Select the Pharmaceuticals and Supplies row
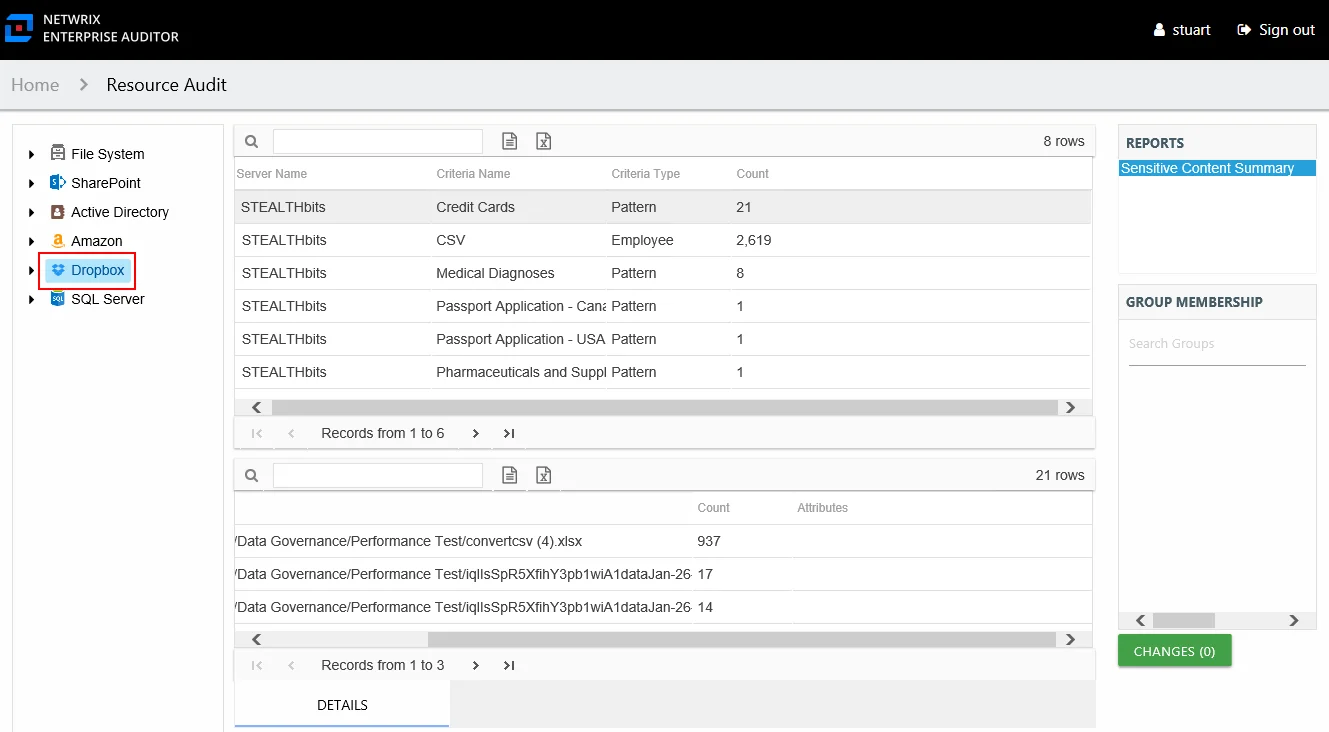This screenshot has height=732, width=1329. click(662, 372)
